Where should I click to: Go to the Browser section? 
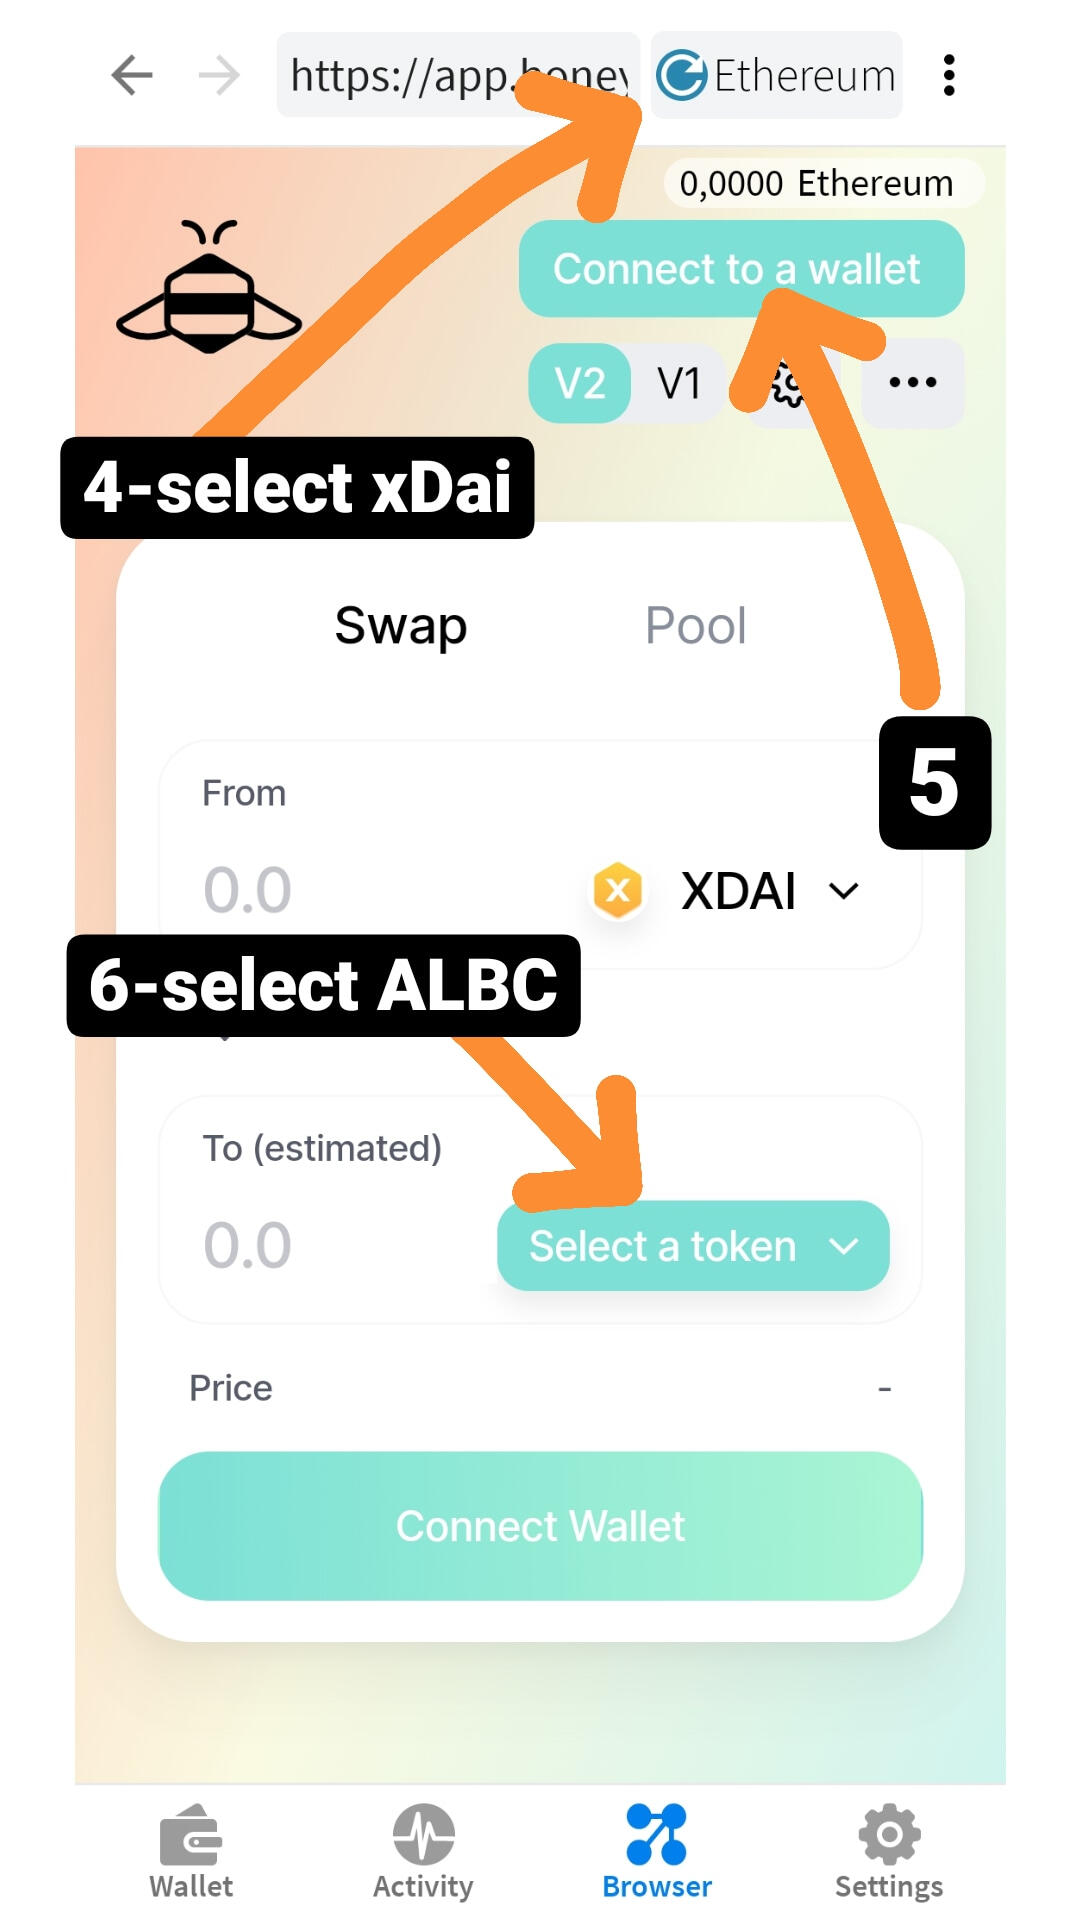point(657,1851)
